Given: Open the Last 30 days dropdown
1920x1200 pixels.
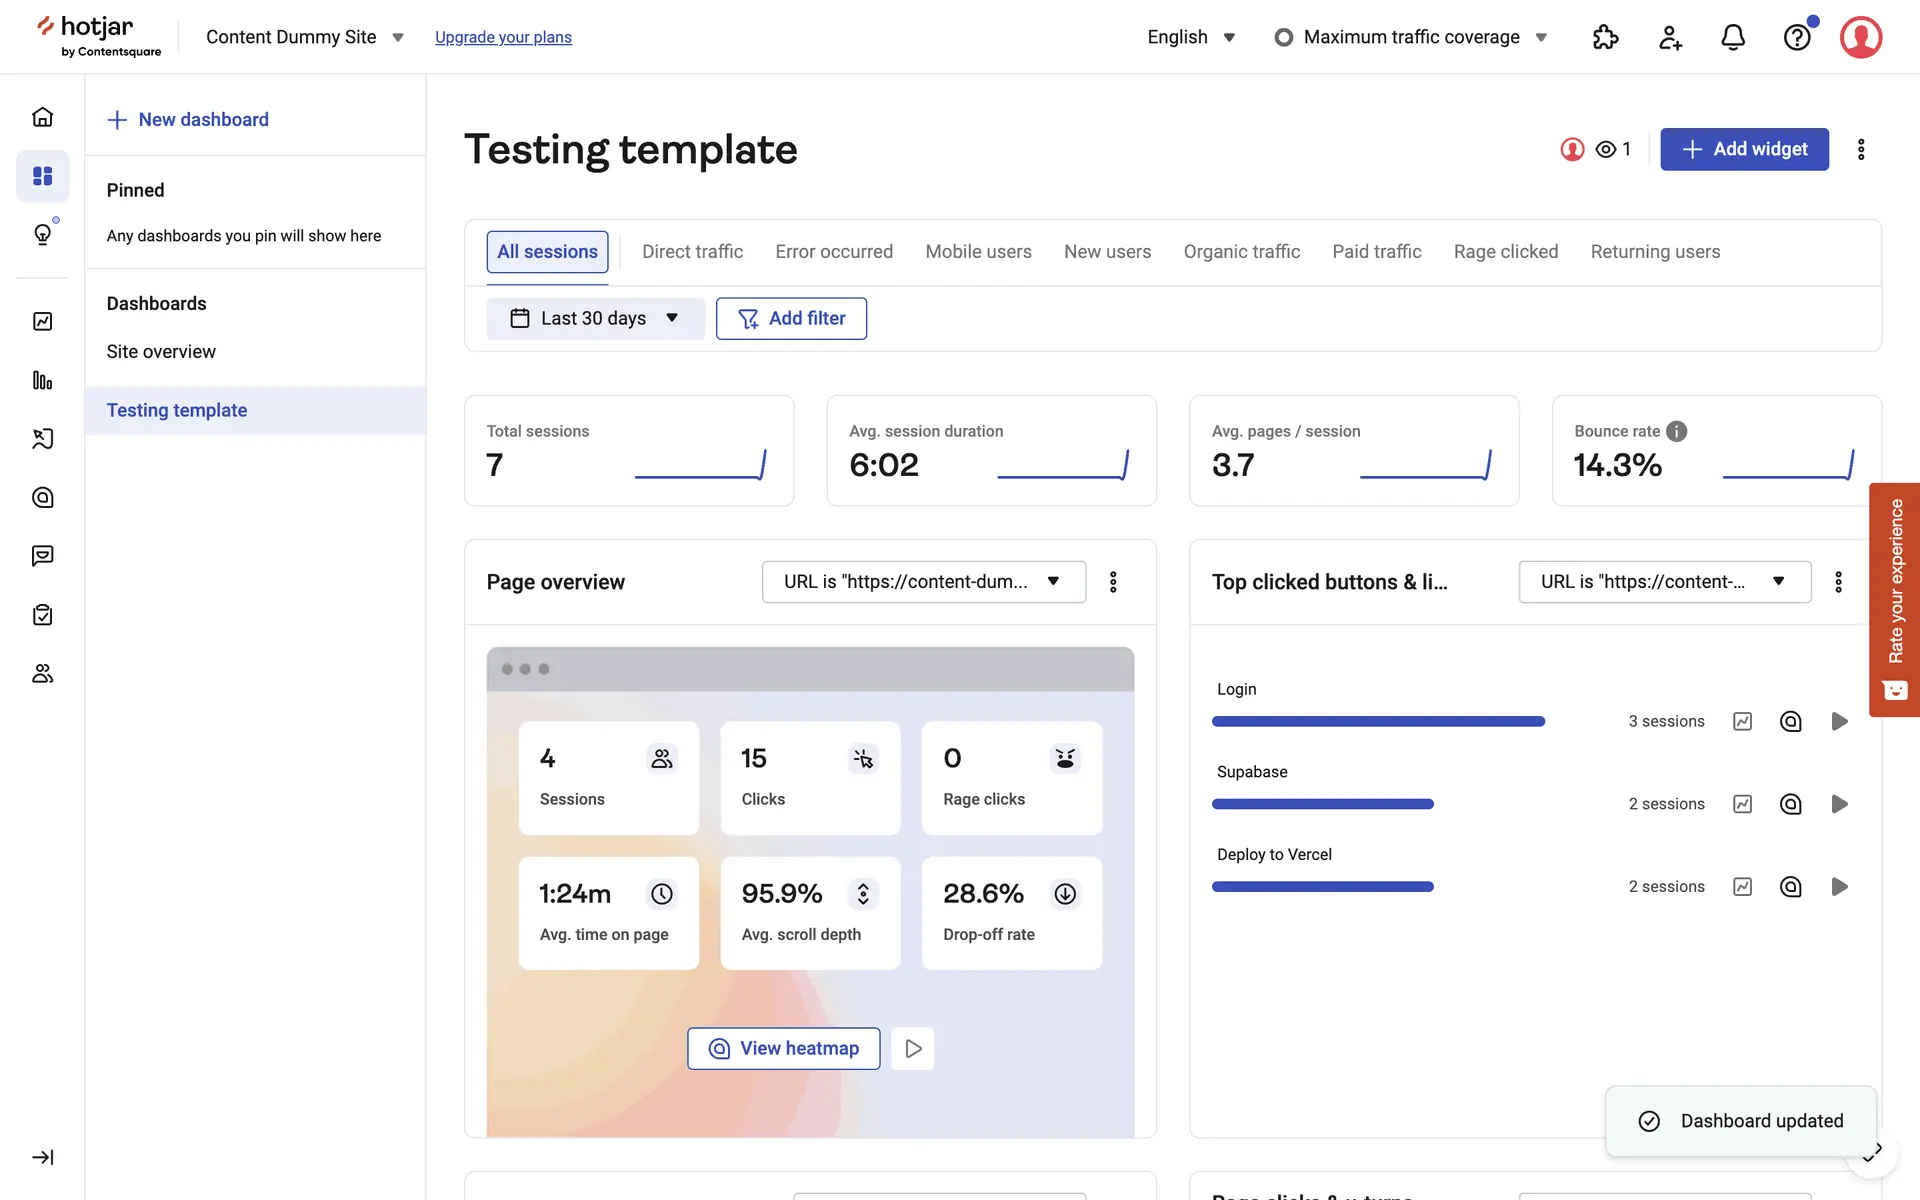Looking at the screenshot, I should click(595, 318).
